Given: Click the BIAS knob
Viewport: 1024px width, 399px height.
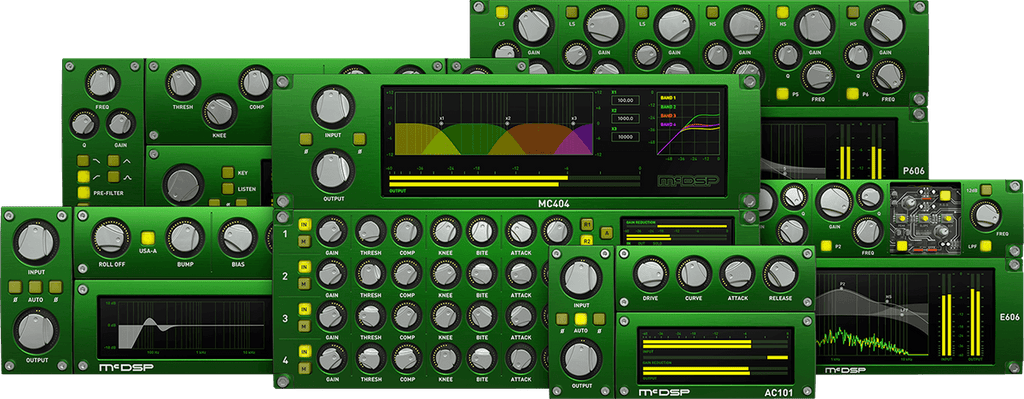Looking at the screenshot, I should point(237,238).
